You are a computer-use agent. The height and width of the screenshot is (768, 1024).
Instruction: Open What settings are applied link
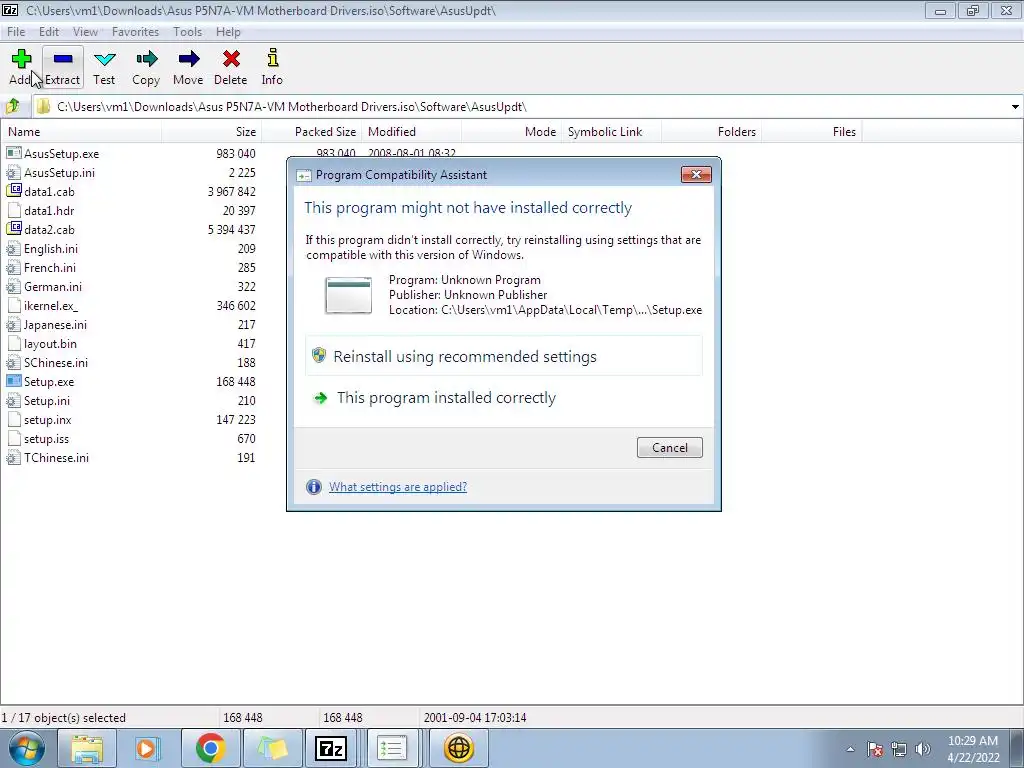(398, 487)
